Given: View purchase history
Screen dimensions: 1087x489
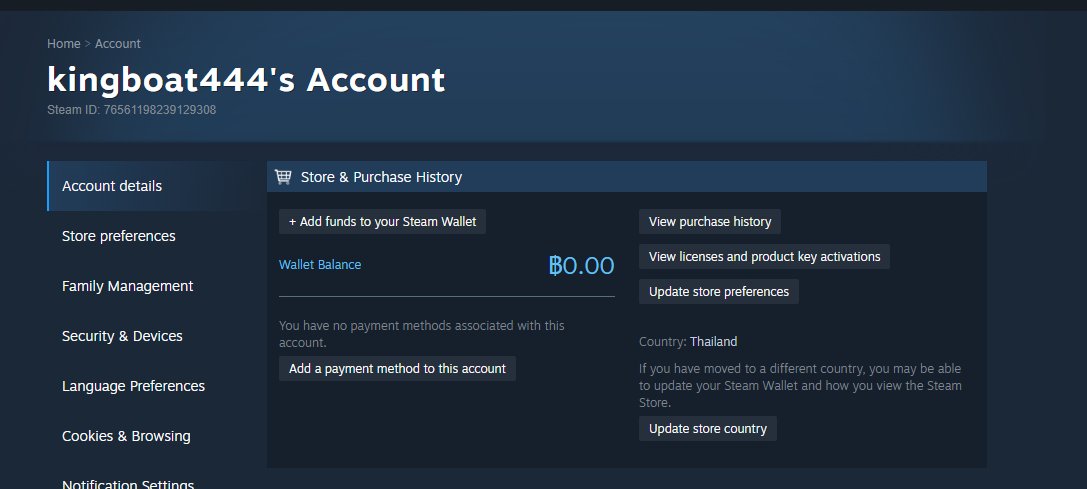Looking at the screenshot, I should point(710,222).
